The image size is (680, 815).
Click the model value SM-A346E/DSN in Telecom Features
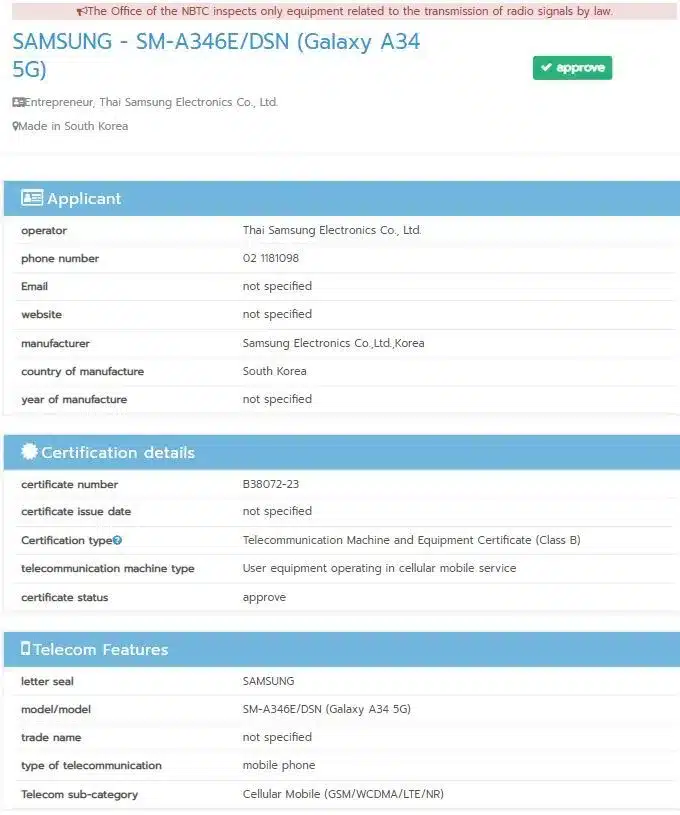pos(326,709)
